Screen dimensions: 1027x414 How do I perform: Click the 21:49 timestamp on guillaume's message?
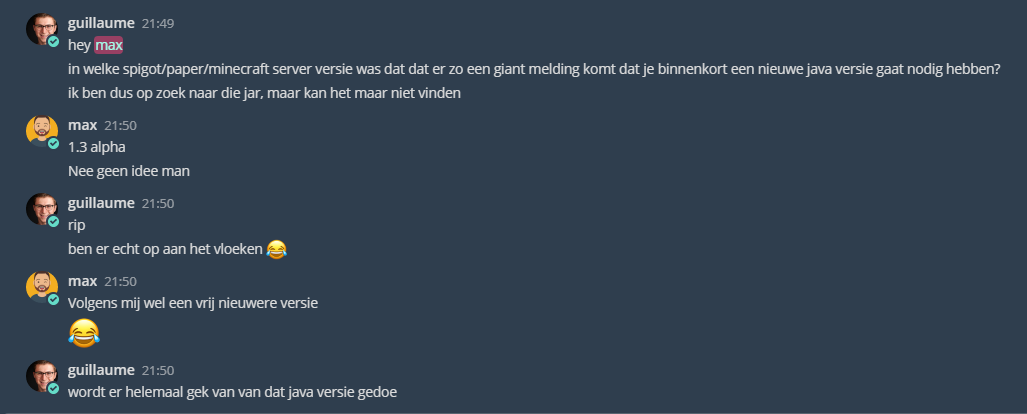click(158, 23)
